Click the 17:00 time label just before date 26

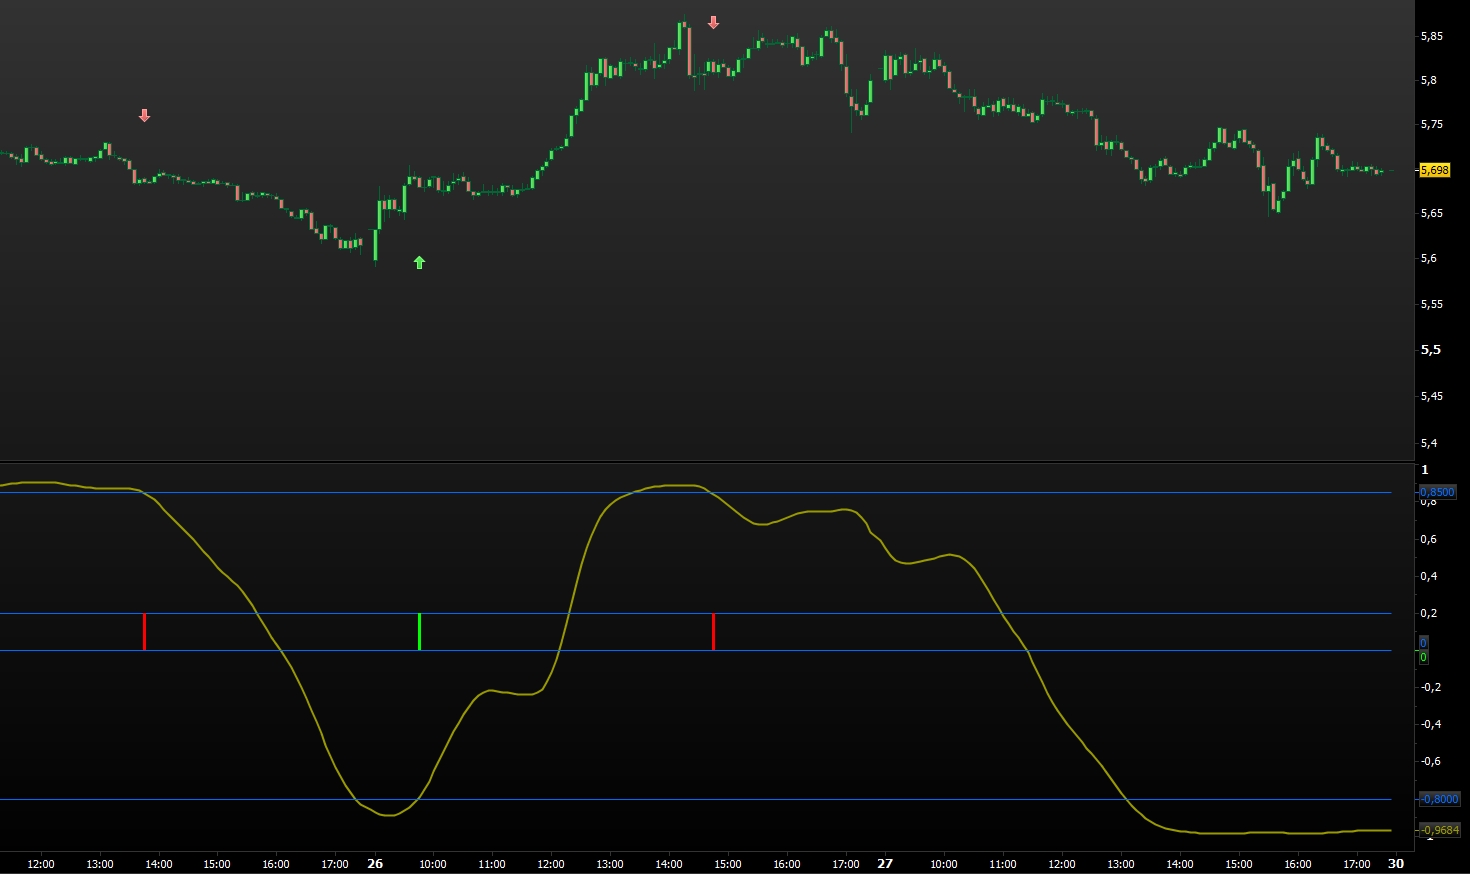(335, 864)
